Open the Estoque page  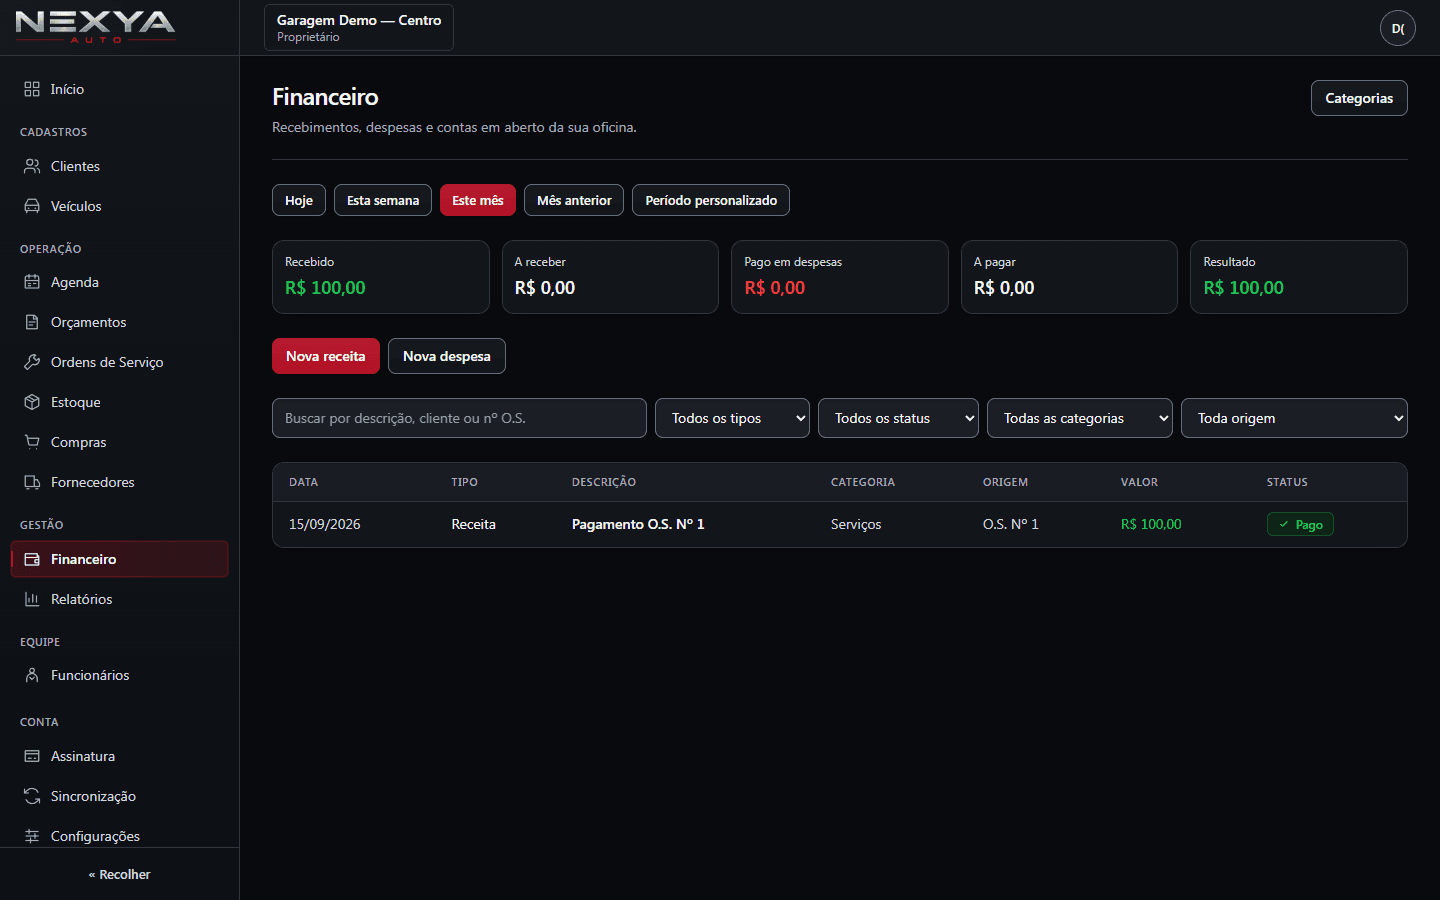coord(119,402)
